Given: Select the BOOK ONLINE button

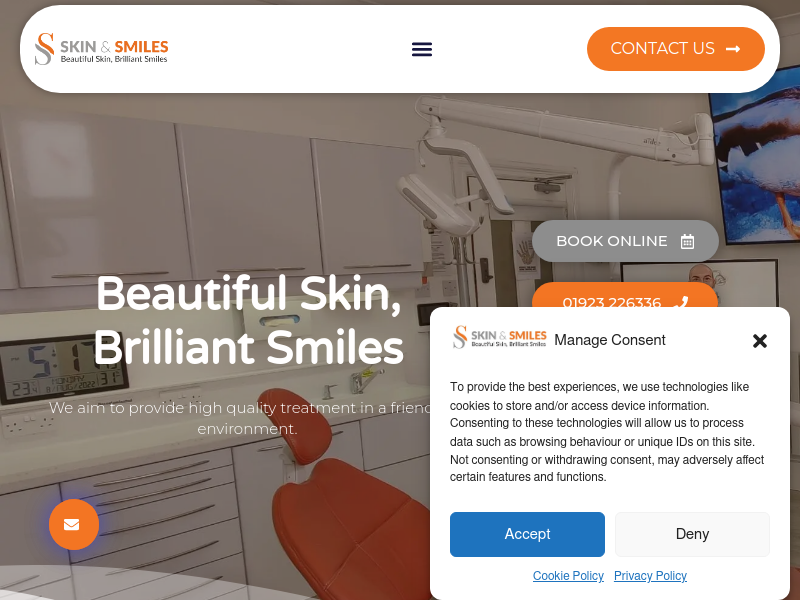Looking at the screenshot, I should pos(625,241).
